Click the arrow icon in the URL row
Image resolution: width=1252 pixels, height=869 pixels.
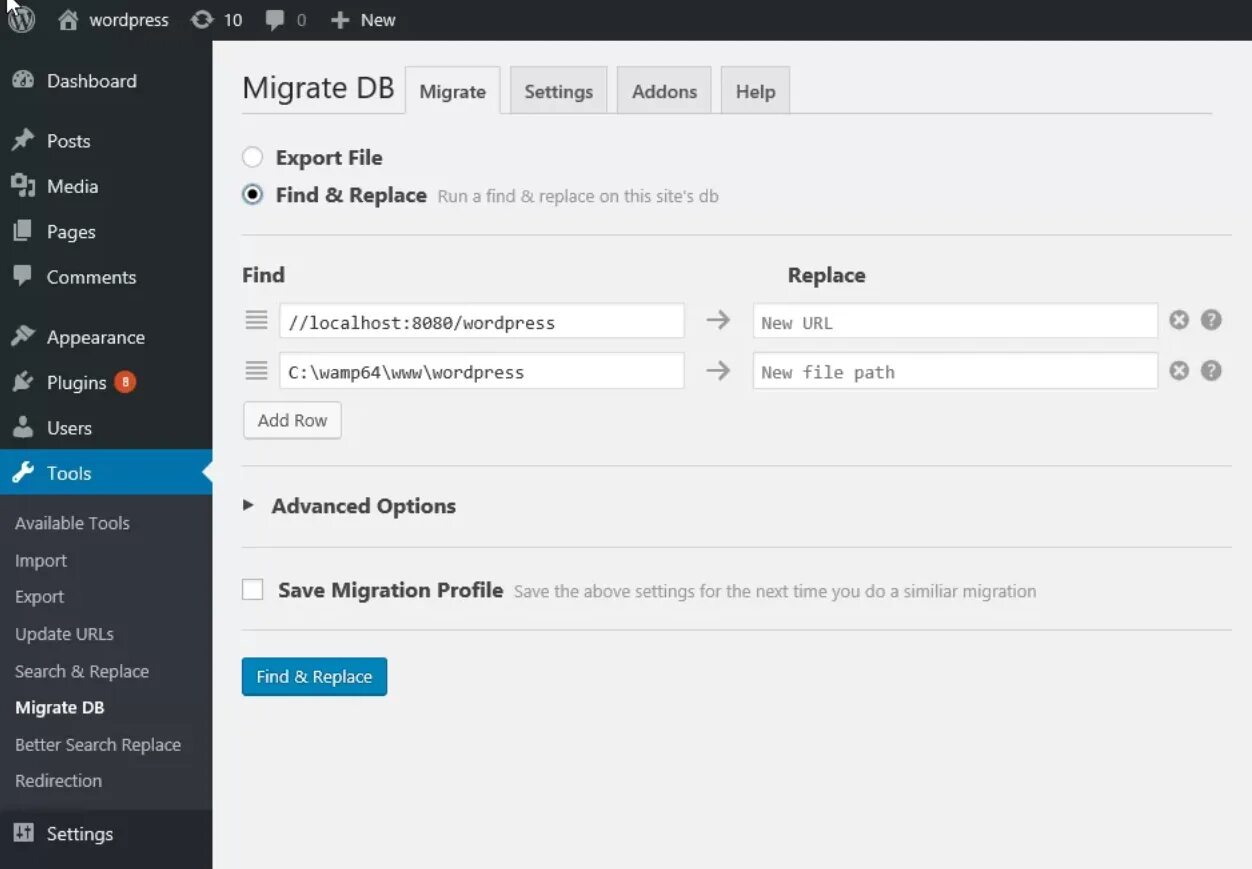718,320
